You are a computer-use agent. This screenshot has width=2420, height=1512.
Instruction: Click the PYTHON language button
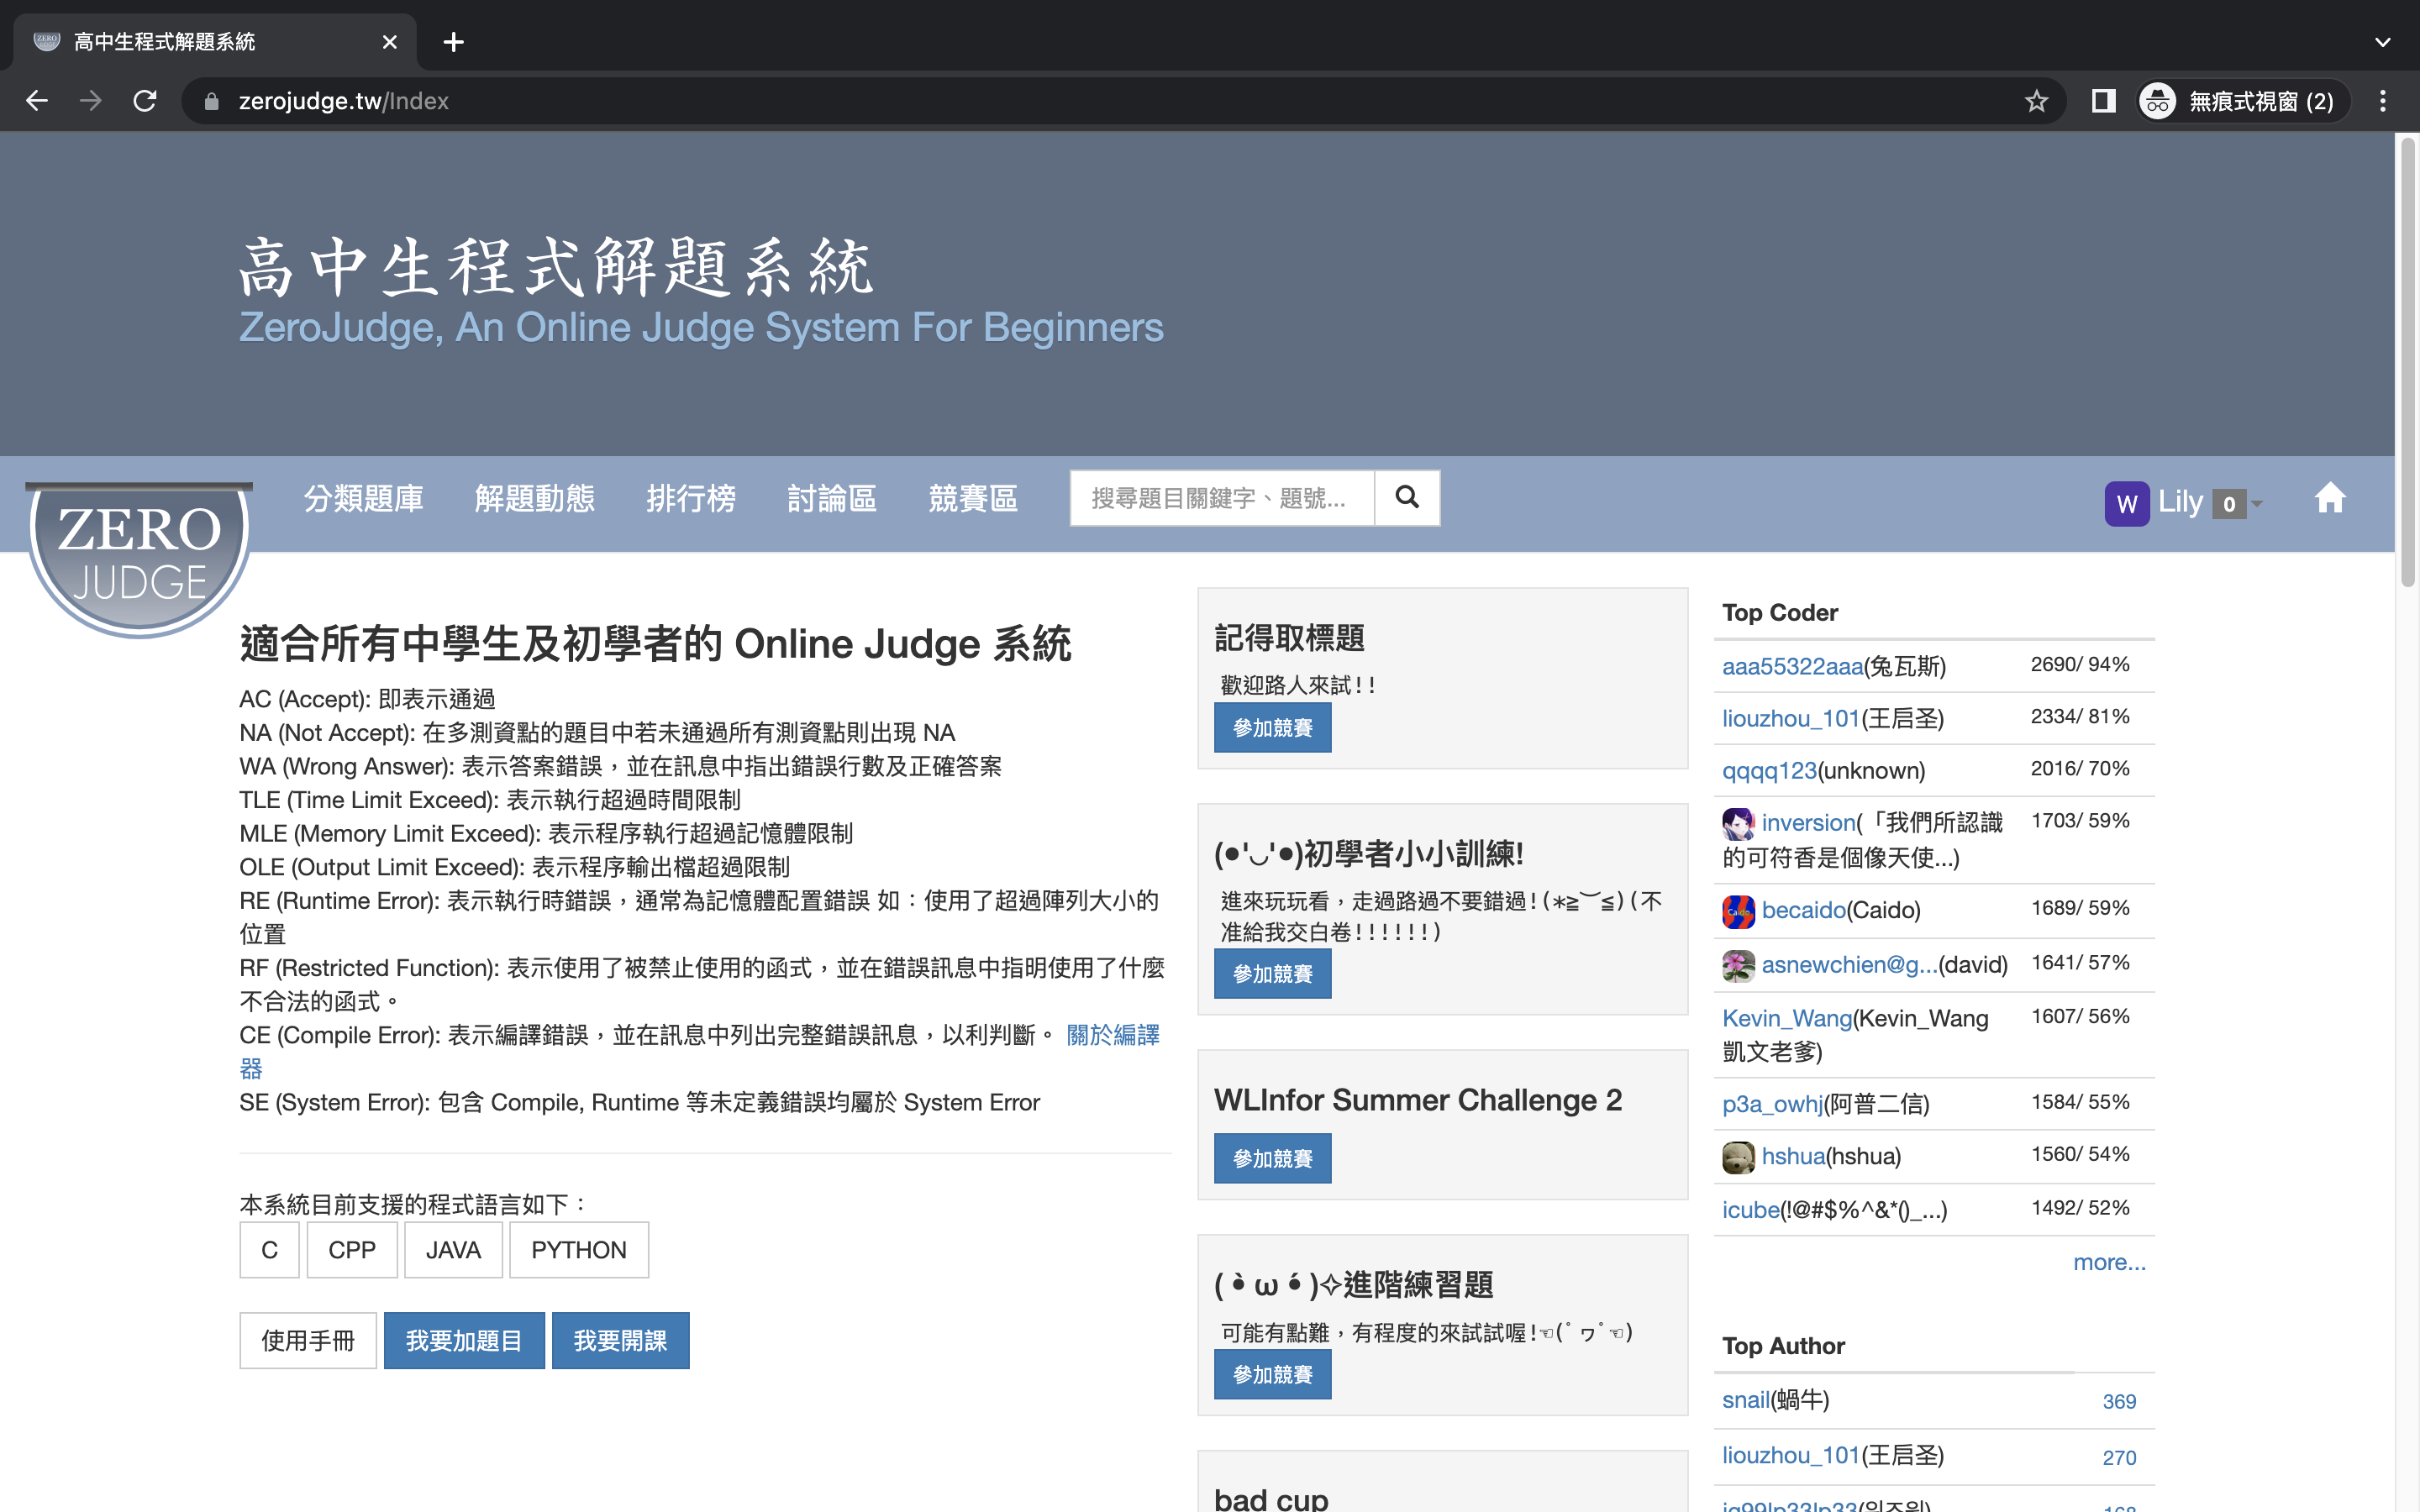click(x=579, y=1250)
